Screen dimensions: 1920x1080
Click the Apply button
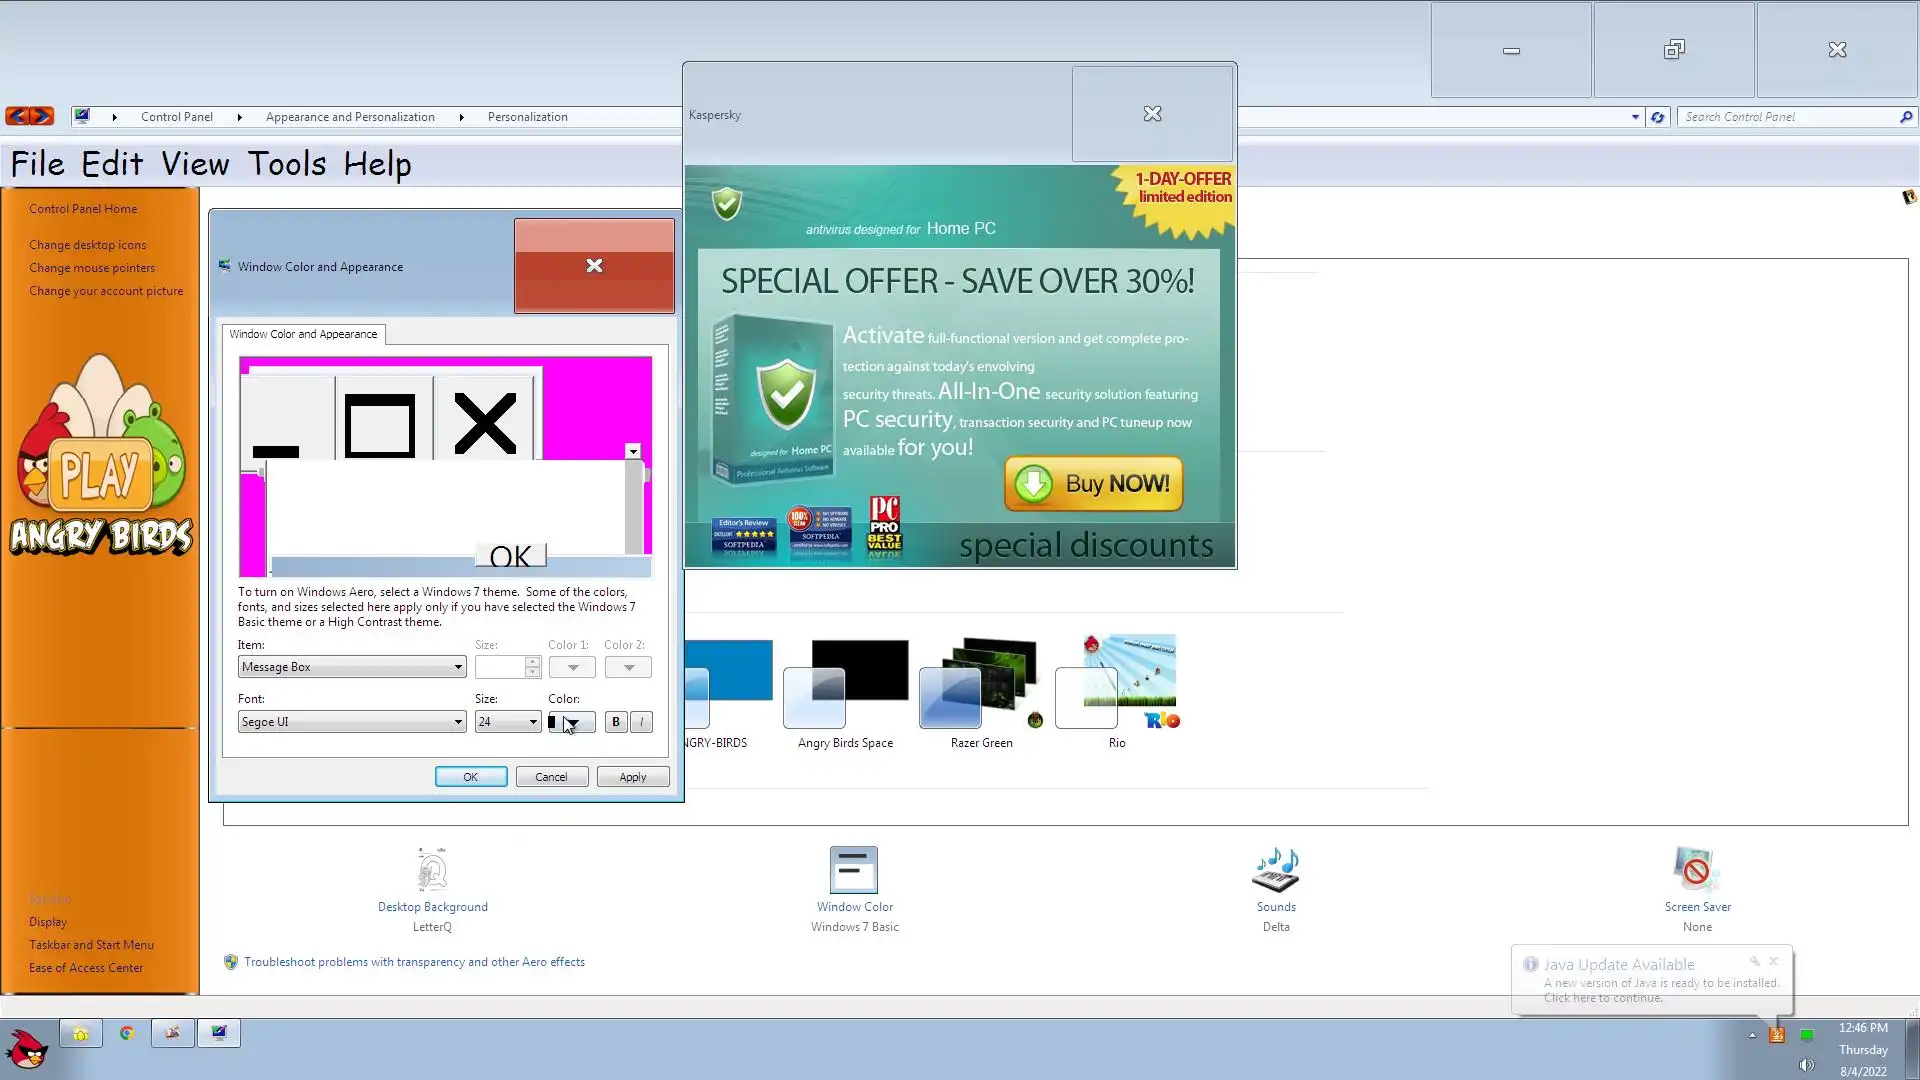(632, 777)
